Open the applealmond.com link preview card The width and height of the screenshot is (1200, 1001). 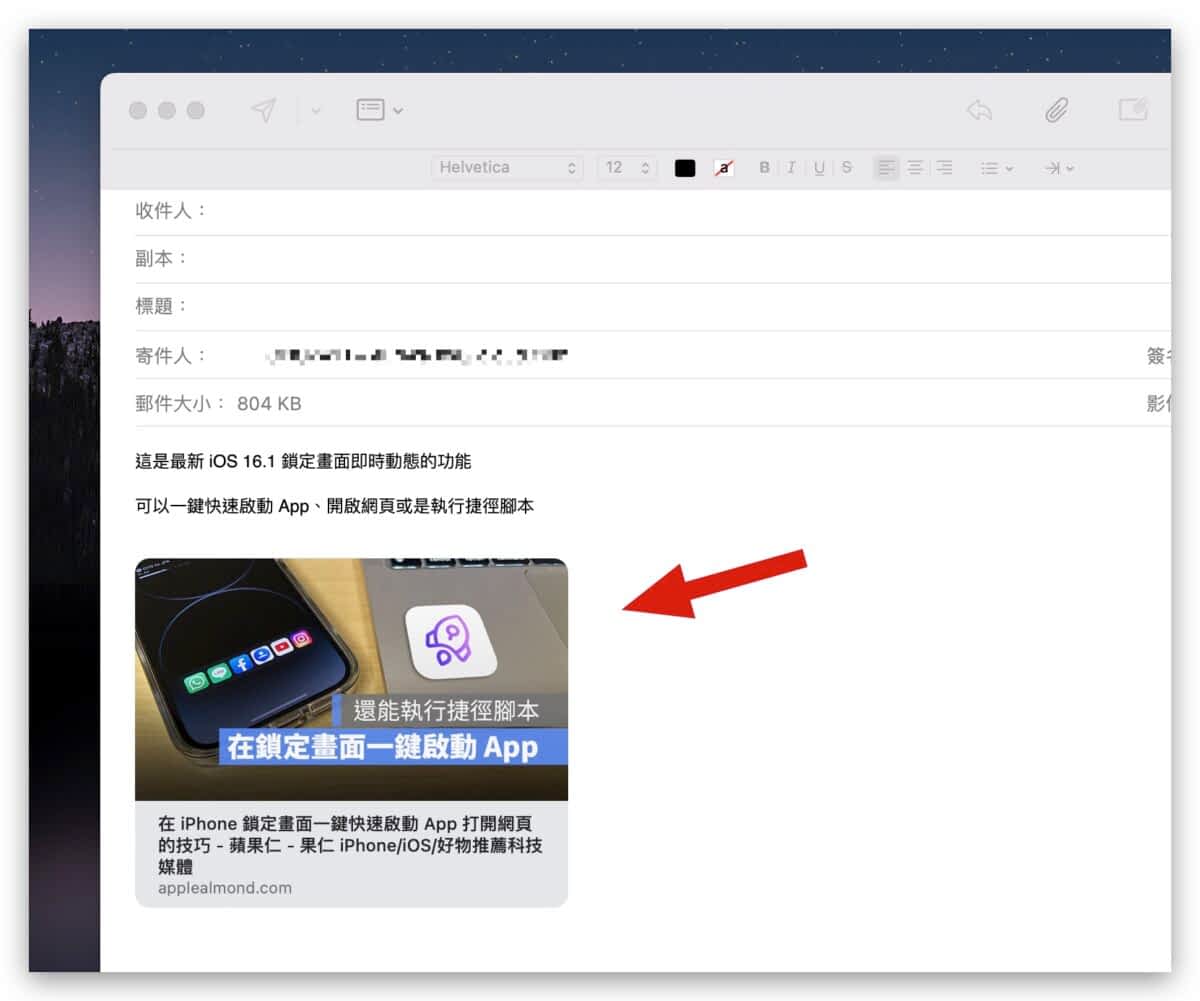point(351,732)
